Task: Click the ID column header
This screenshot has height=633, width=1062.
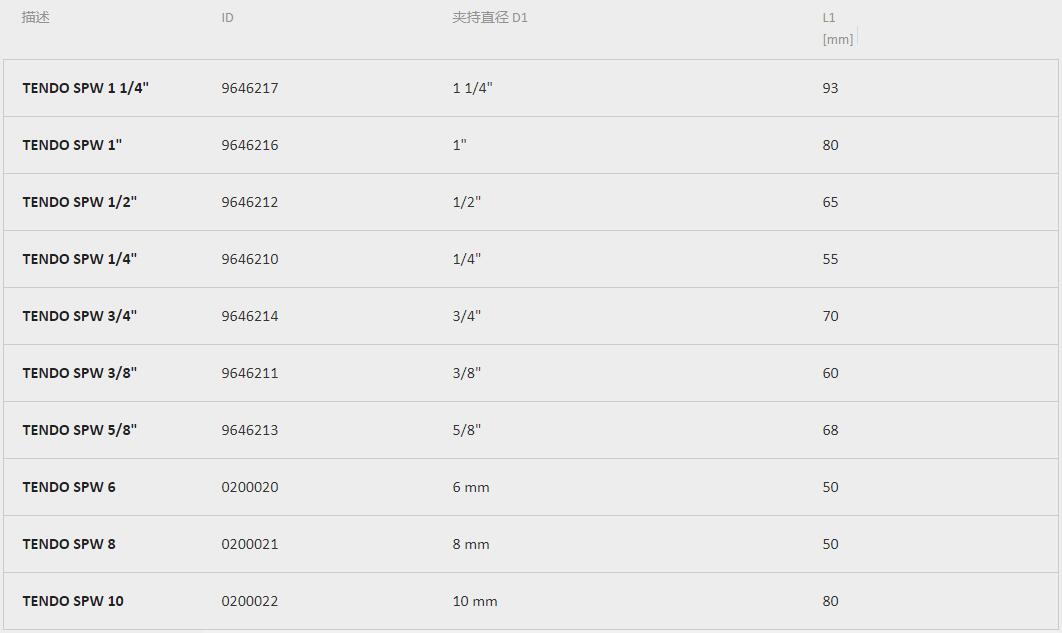Action: [x=227, y=18]
